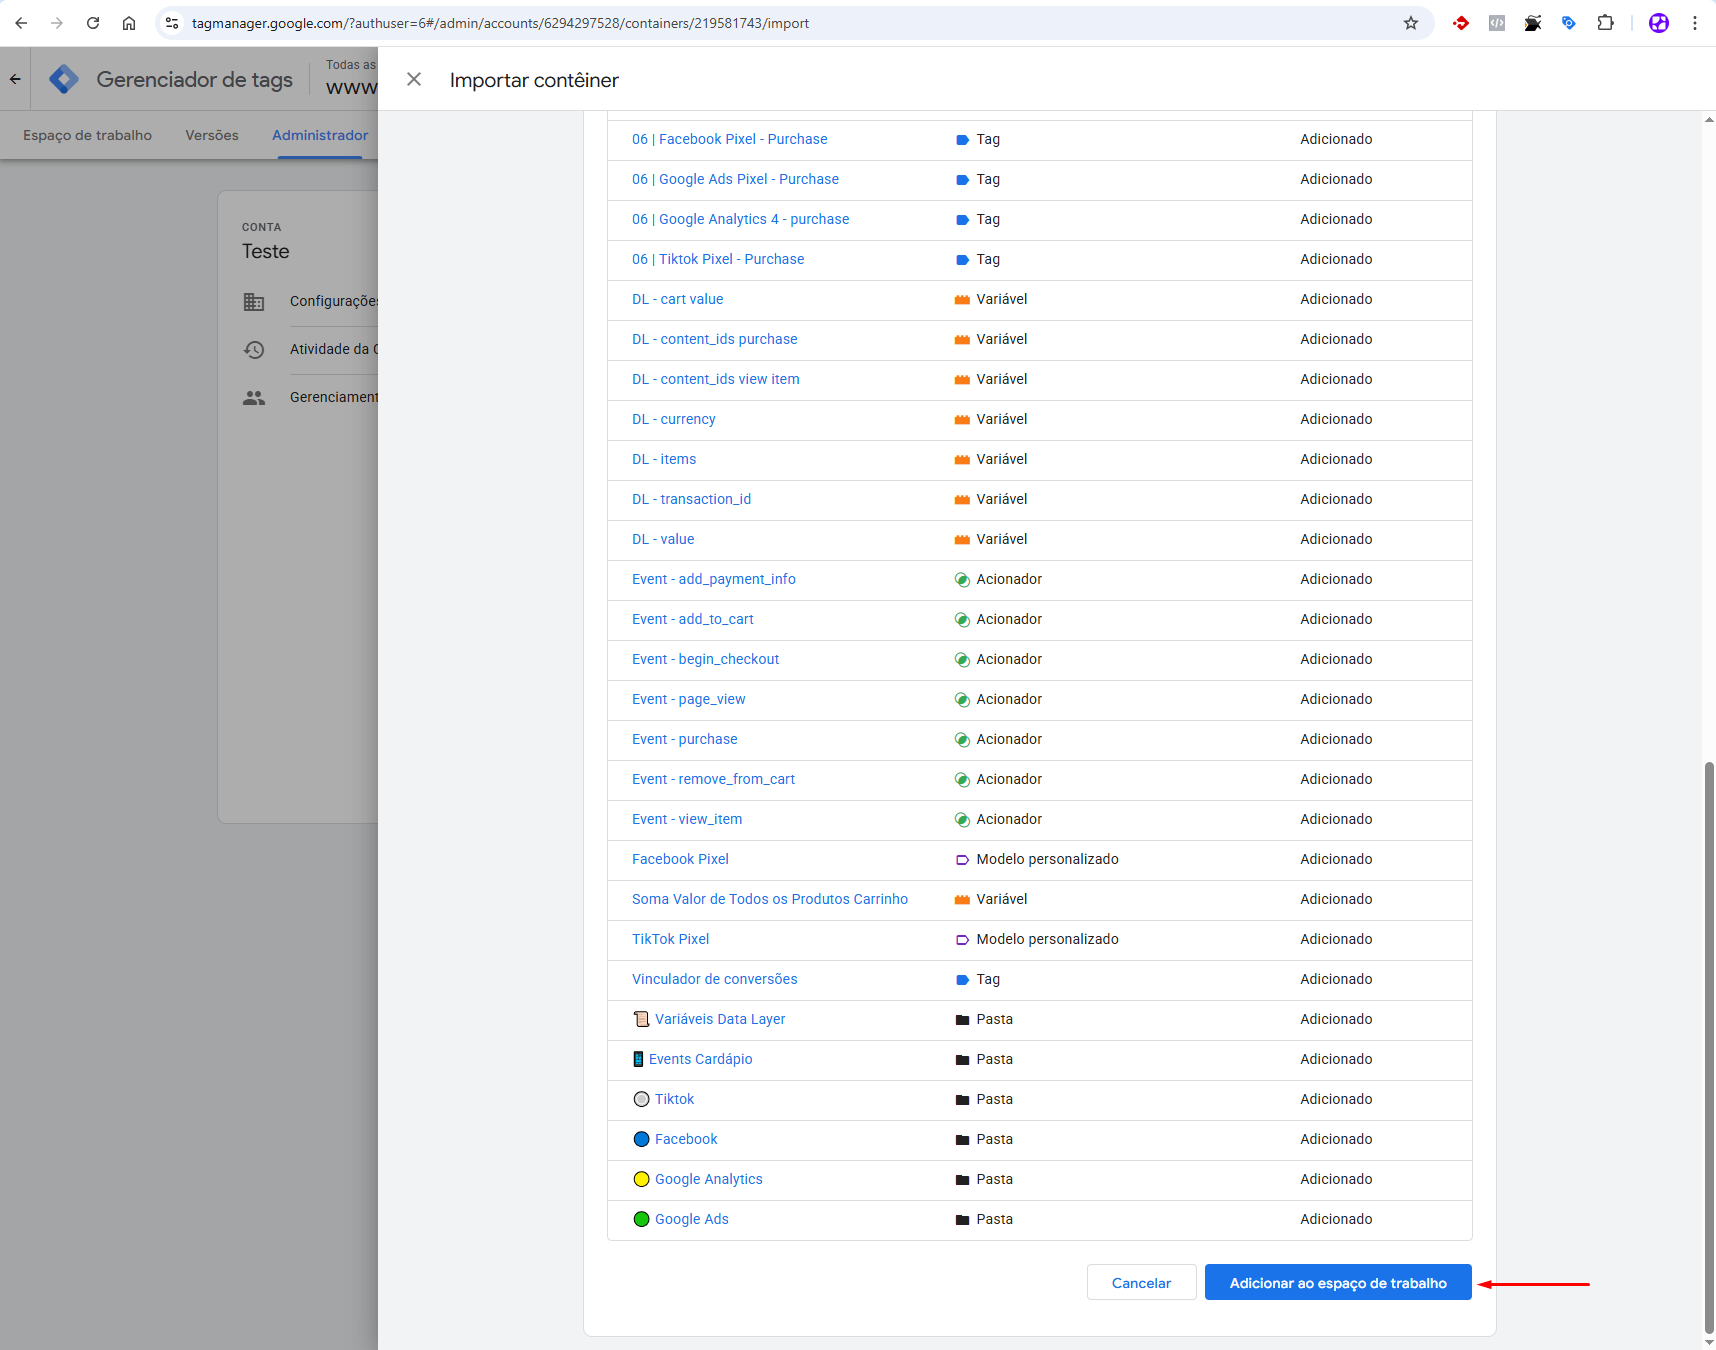Click the page vertical scrollbar thumb
This screenshot has width=1716, height=1350.
click(x=1709, y=1047)
